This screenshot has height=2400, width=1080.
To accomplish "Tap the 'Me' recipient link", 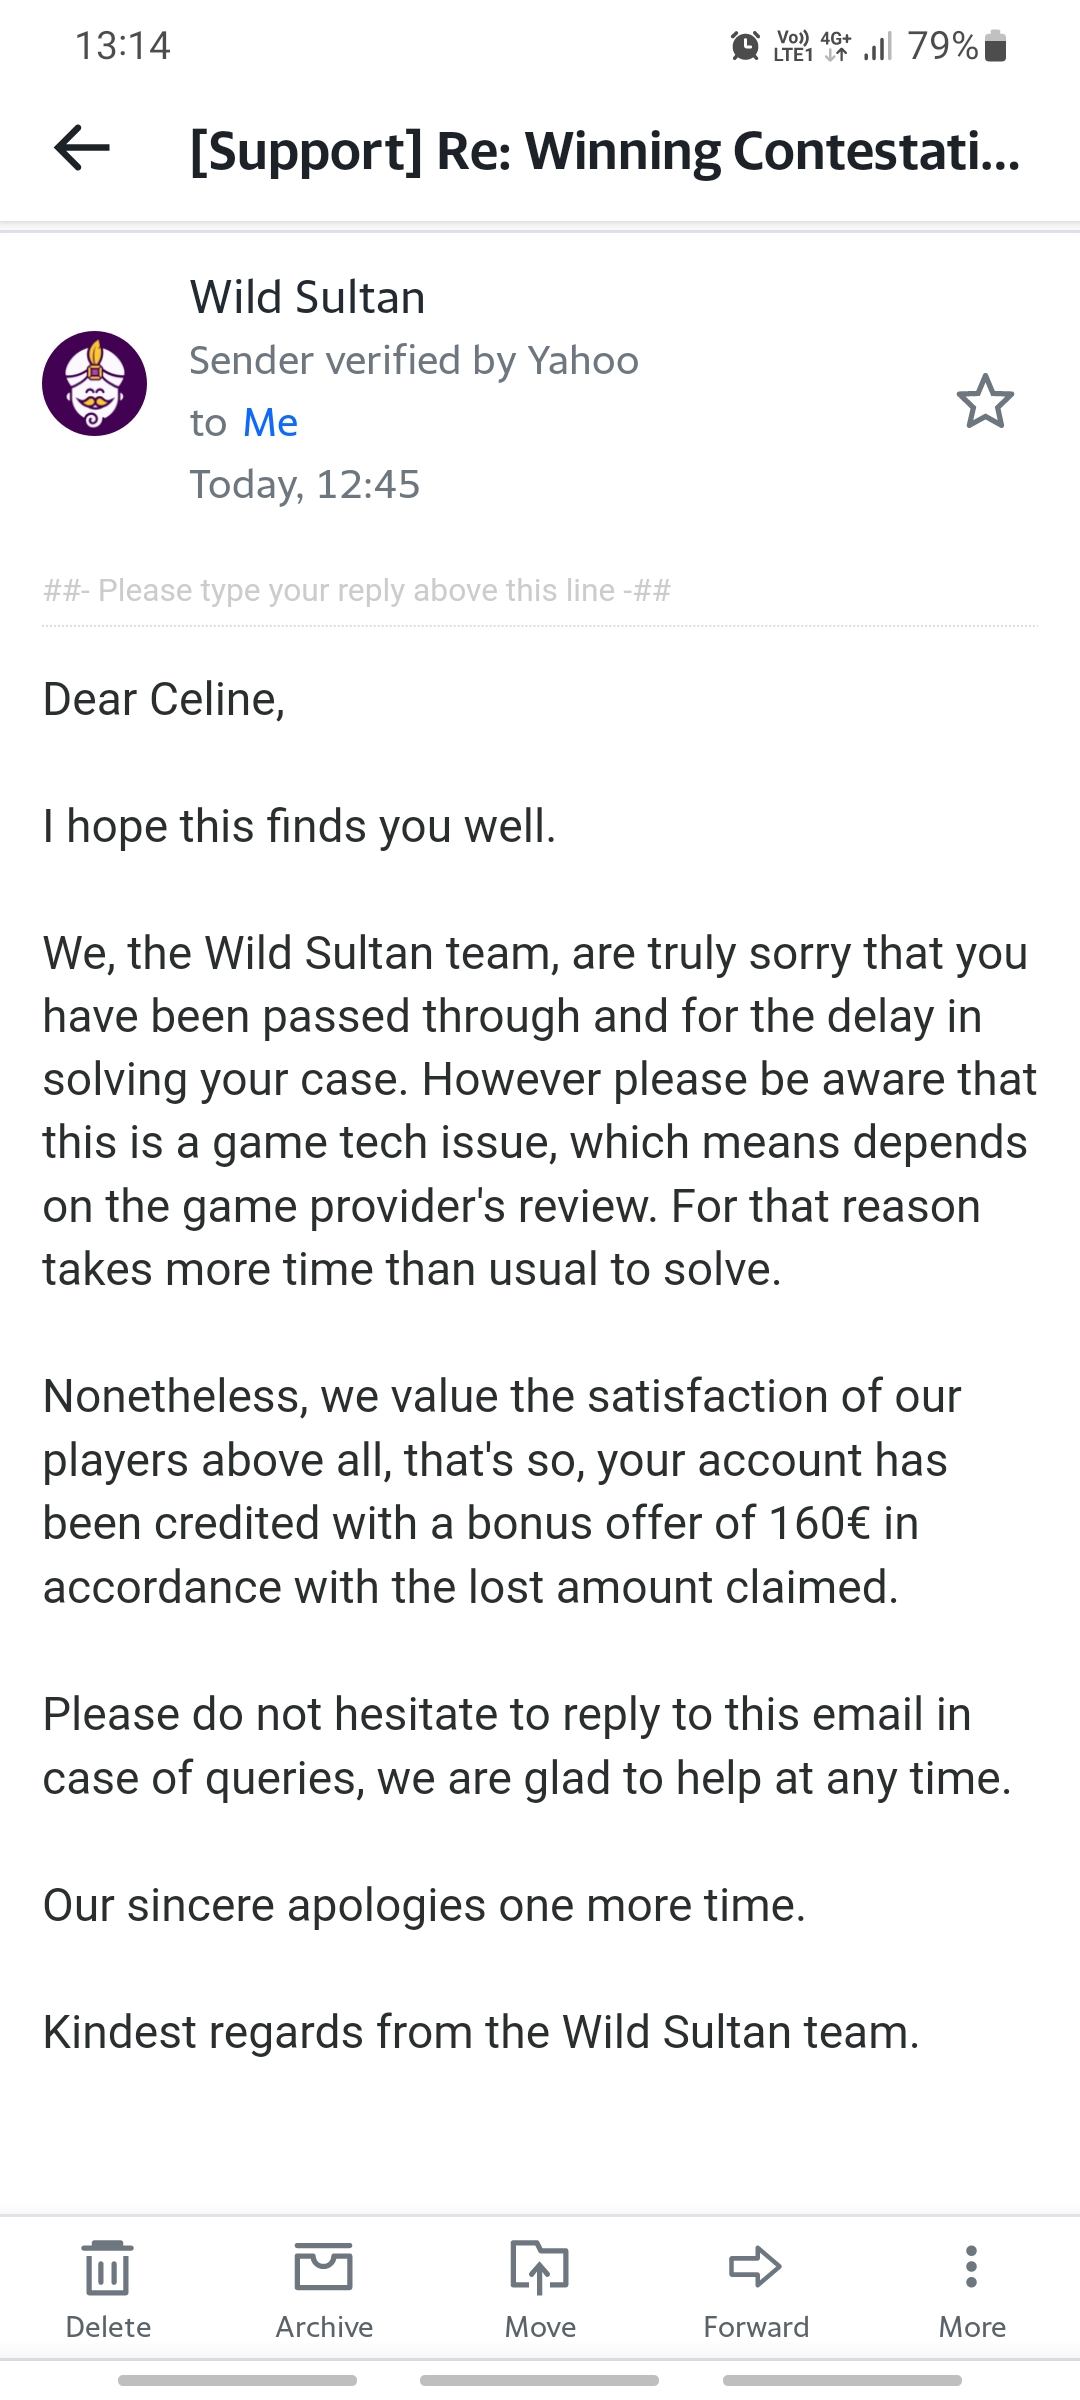I will pyautogui.click(x=270, y=422).
